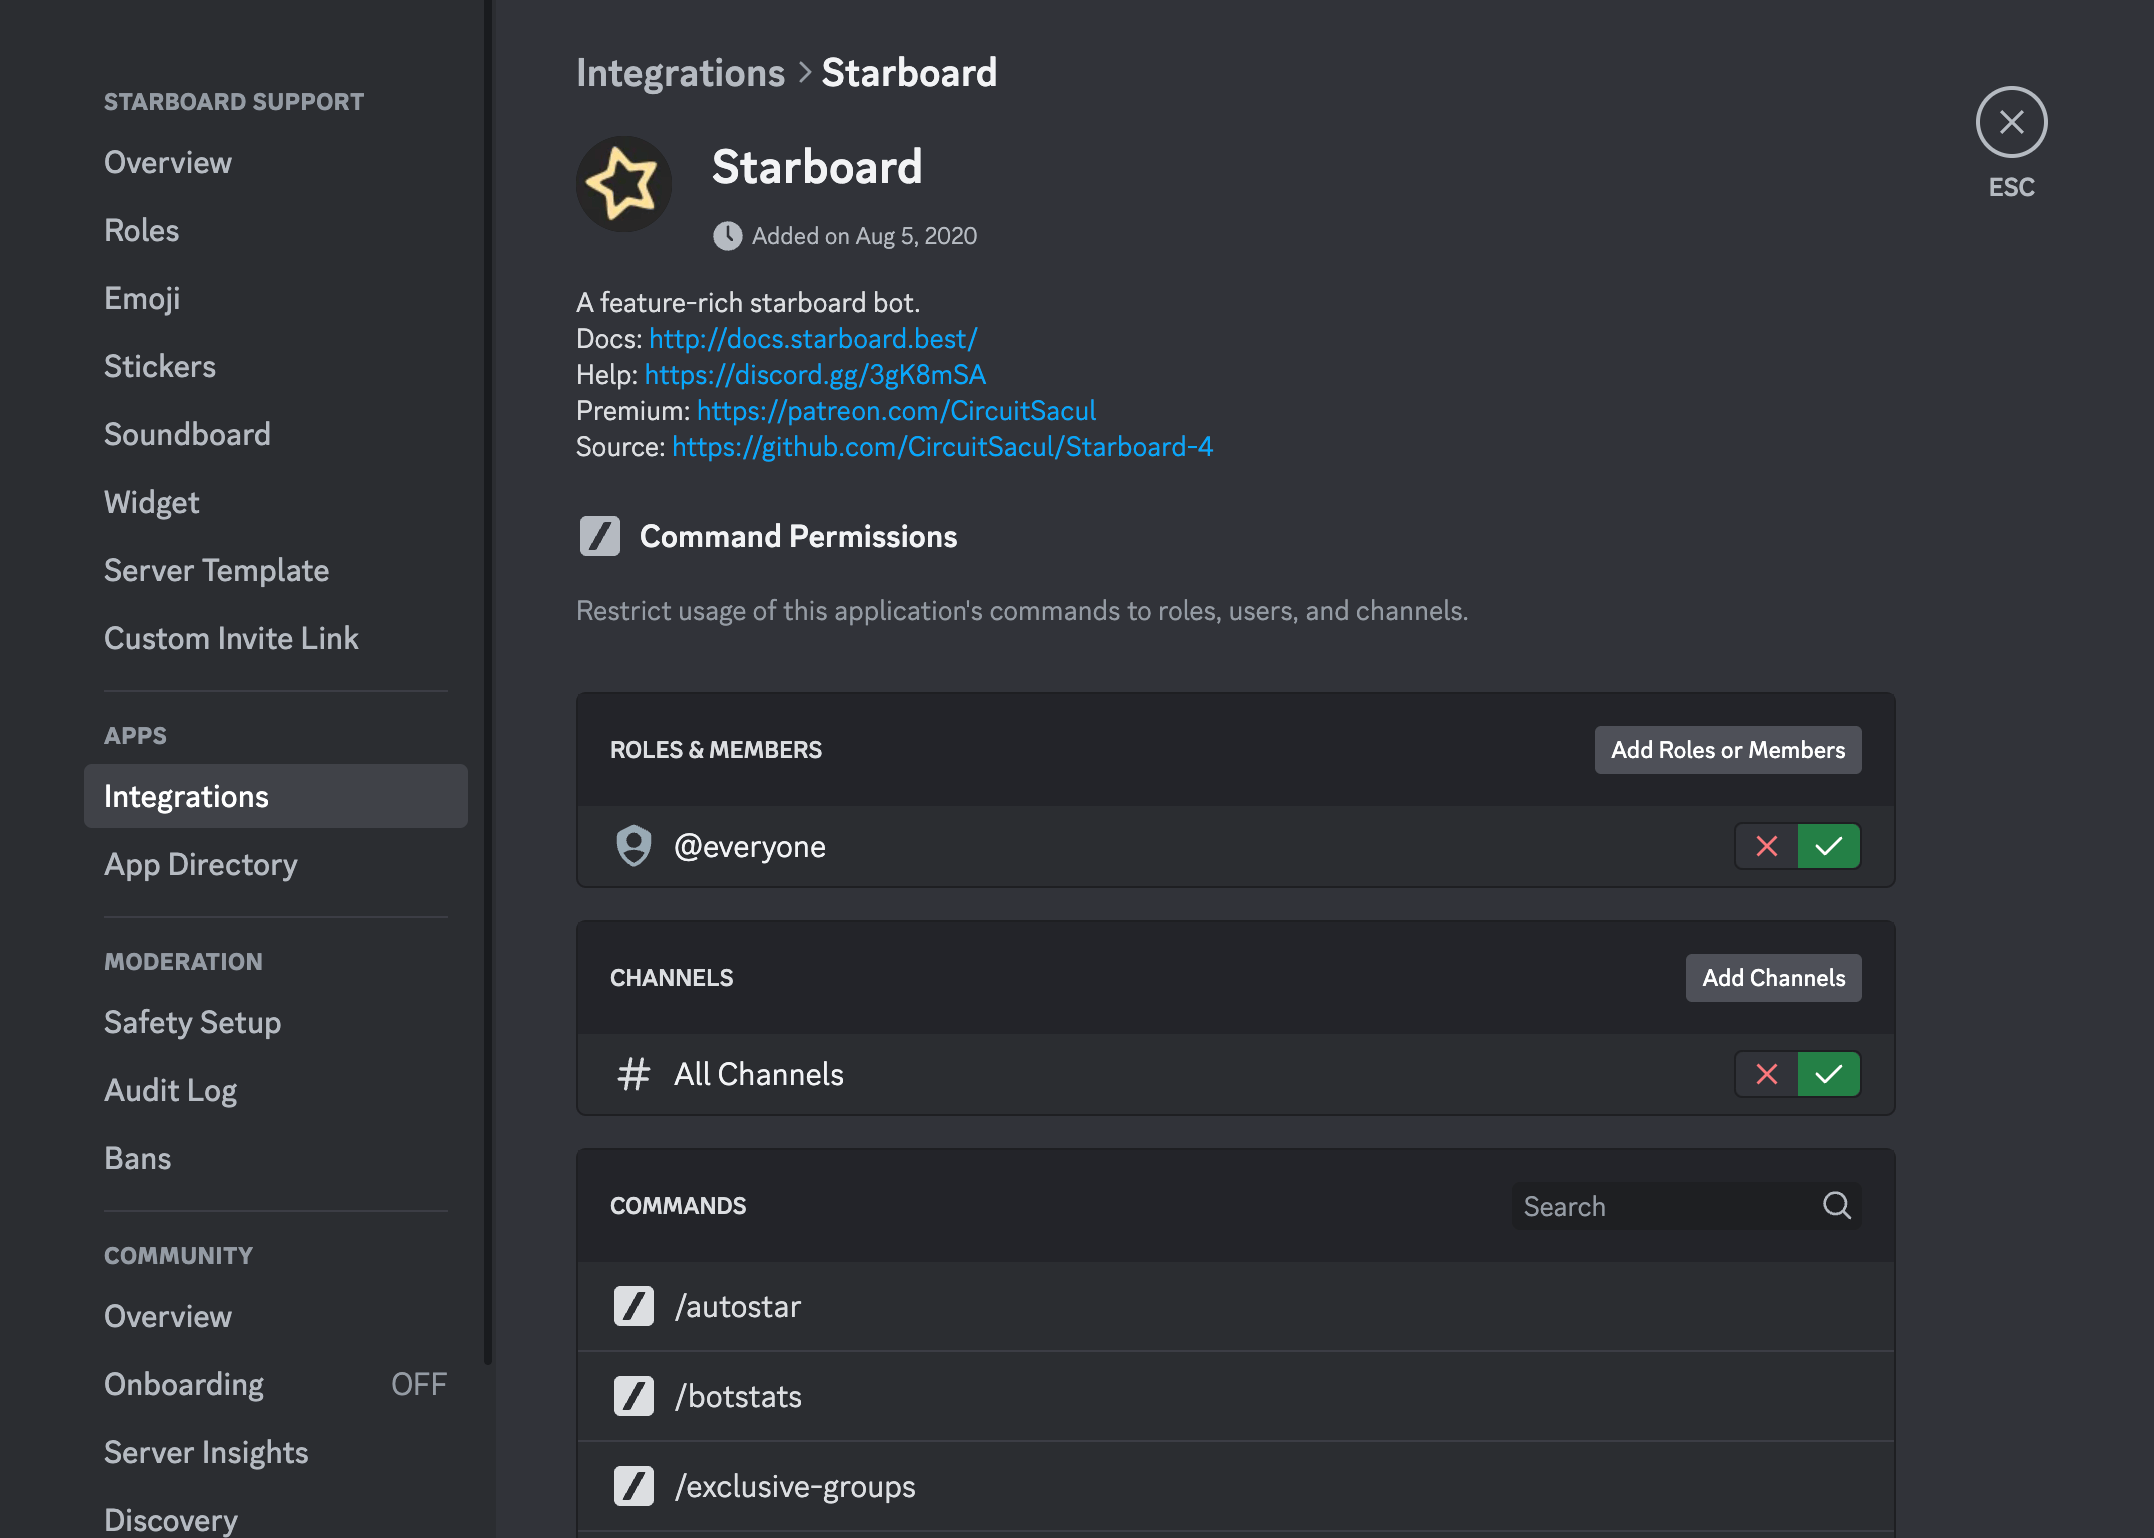Go back to Integrations via breadcrumb
This screenshot has height=1538, width=2154.
680,73
